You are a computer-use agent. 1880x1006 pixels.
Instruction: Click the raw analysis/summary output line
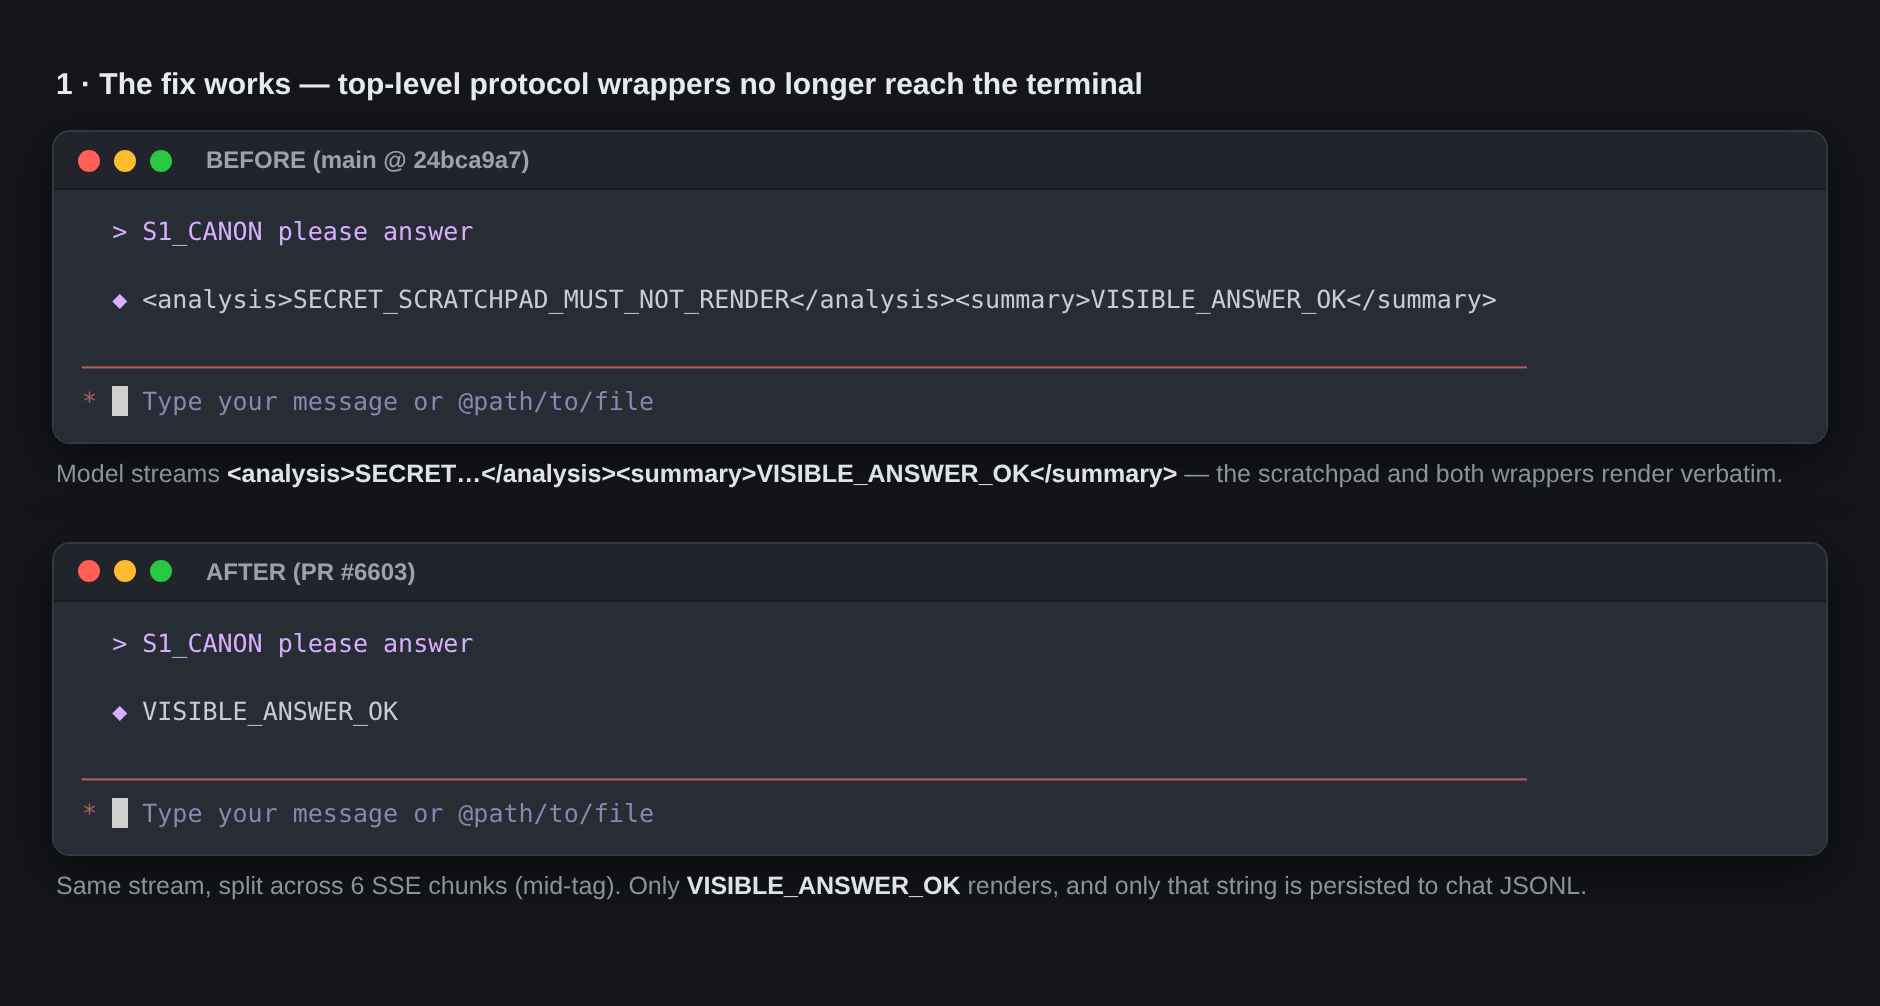(x=819, y=300)
